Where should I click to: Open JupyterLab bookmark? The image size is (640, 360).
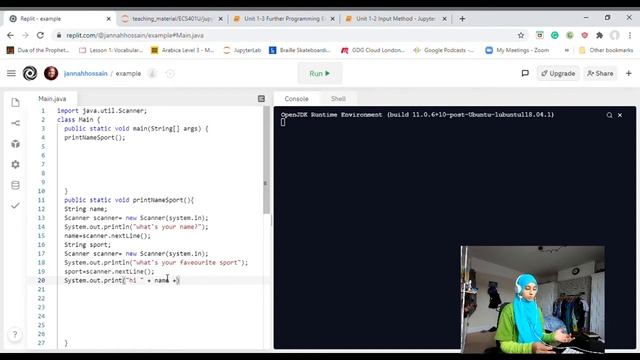242,50
